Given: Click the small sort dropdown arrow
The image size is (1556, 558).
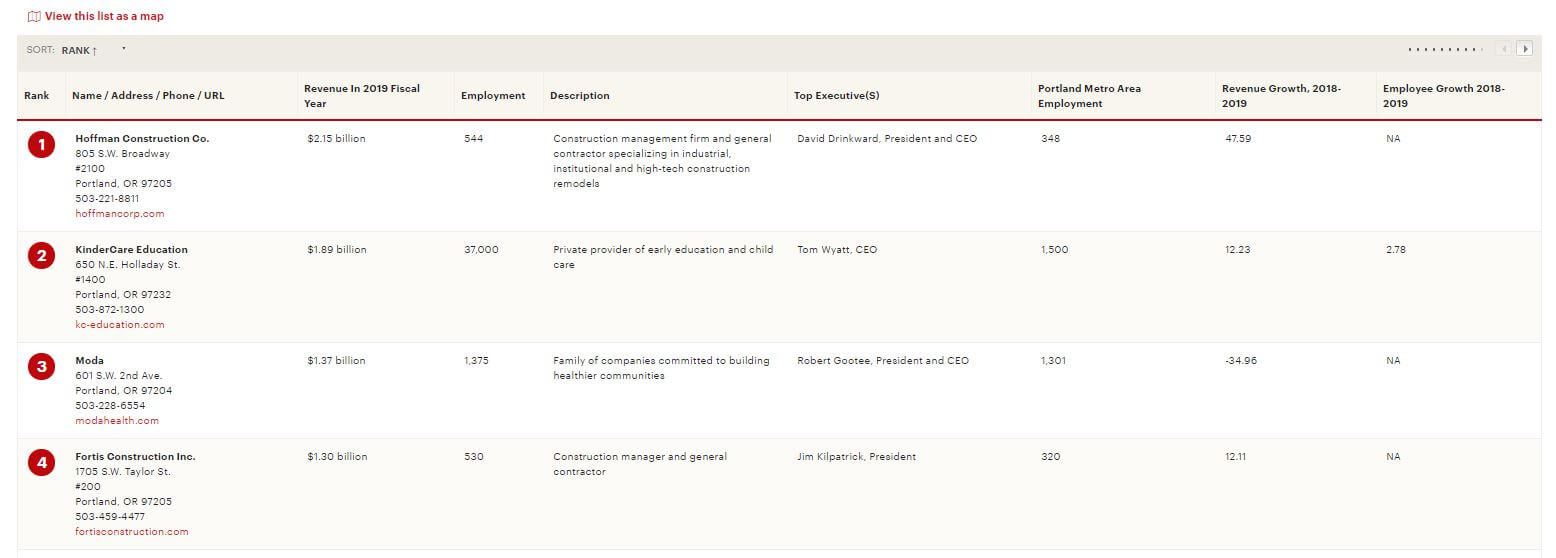Looking at the screenshot, I should (x=124, y=48).
